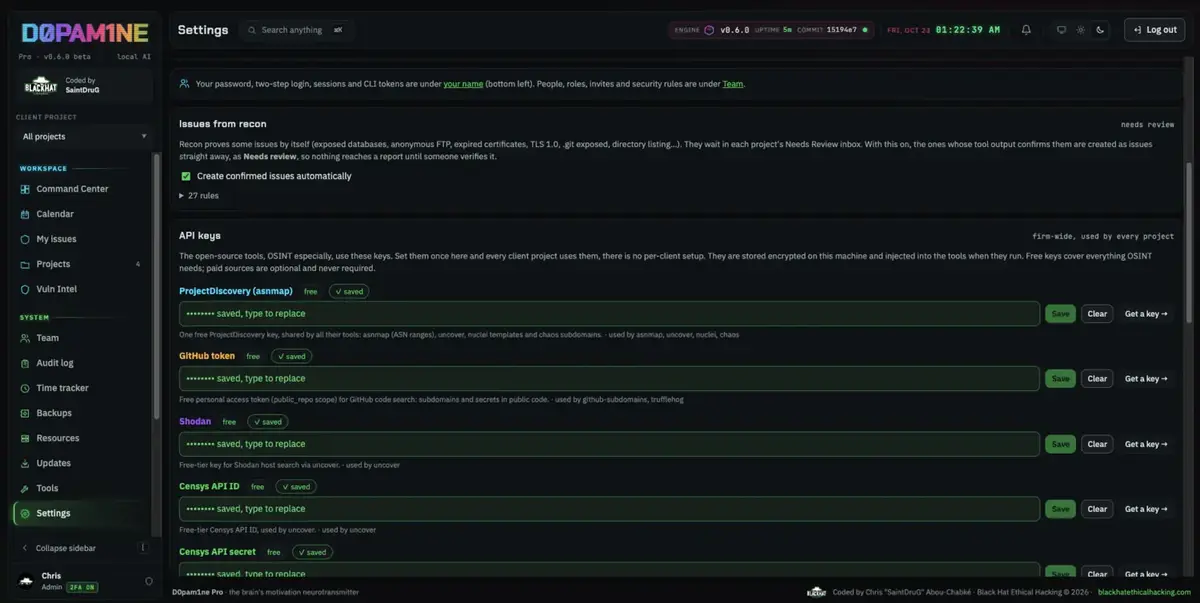Clear the GitHub token
This screenshot has height=603, width=1200.
point(1097,379)
